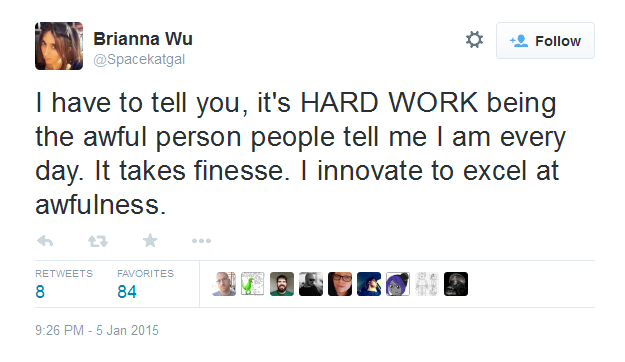Viewport: 625px width, 362px height.
Task: Follow Brianna Wu with the Follow button
Action: (x=545, y=41)
